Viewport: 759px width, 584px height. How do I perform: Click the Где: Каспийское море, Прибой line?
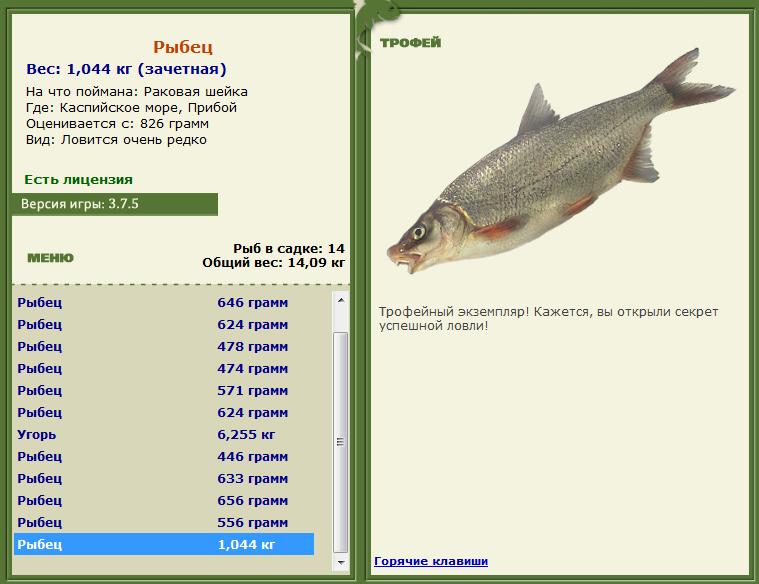click(132, 108)
